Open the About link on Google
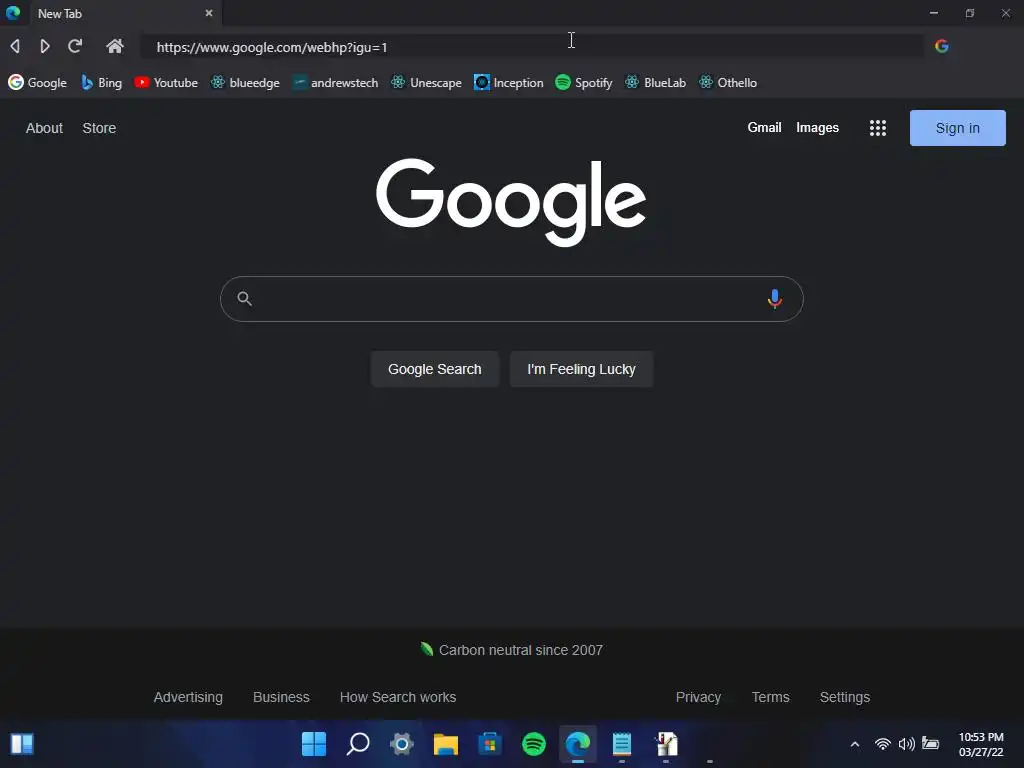This screenshot has width=1024, height=768. (44, 128)
